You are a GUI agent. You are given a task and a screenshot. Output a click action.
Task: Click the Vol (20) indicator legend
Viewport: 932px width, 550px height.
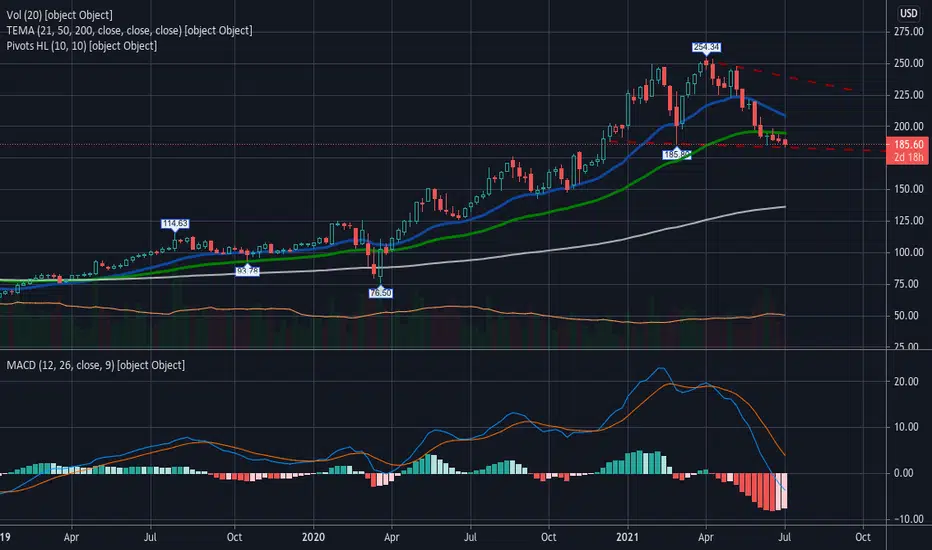[x=59, y=15]
